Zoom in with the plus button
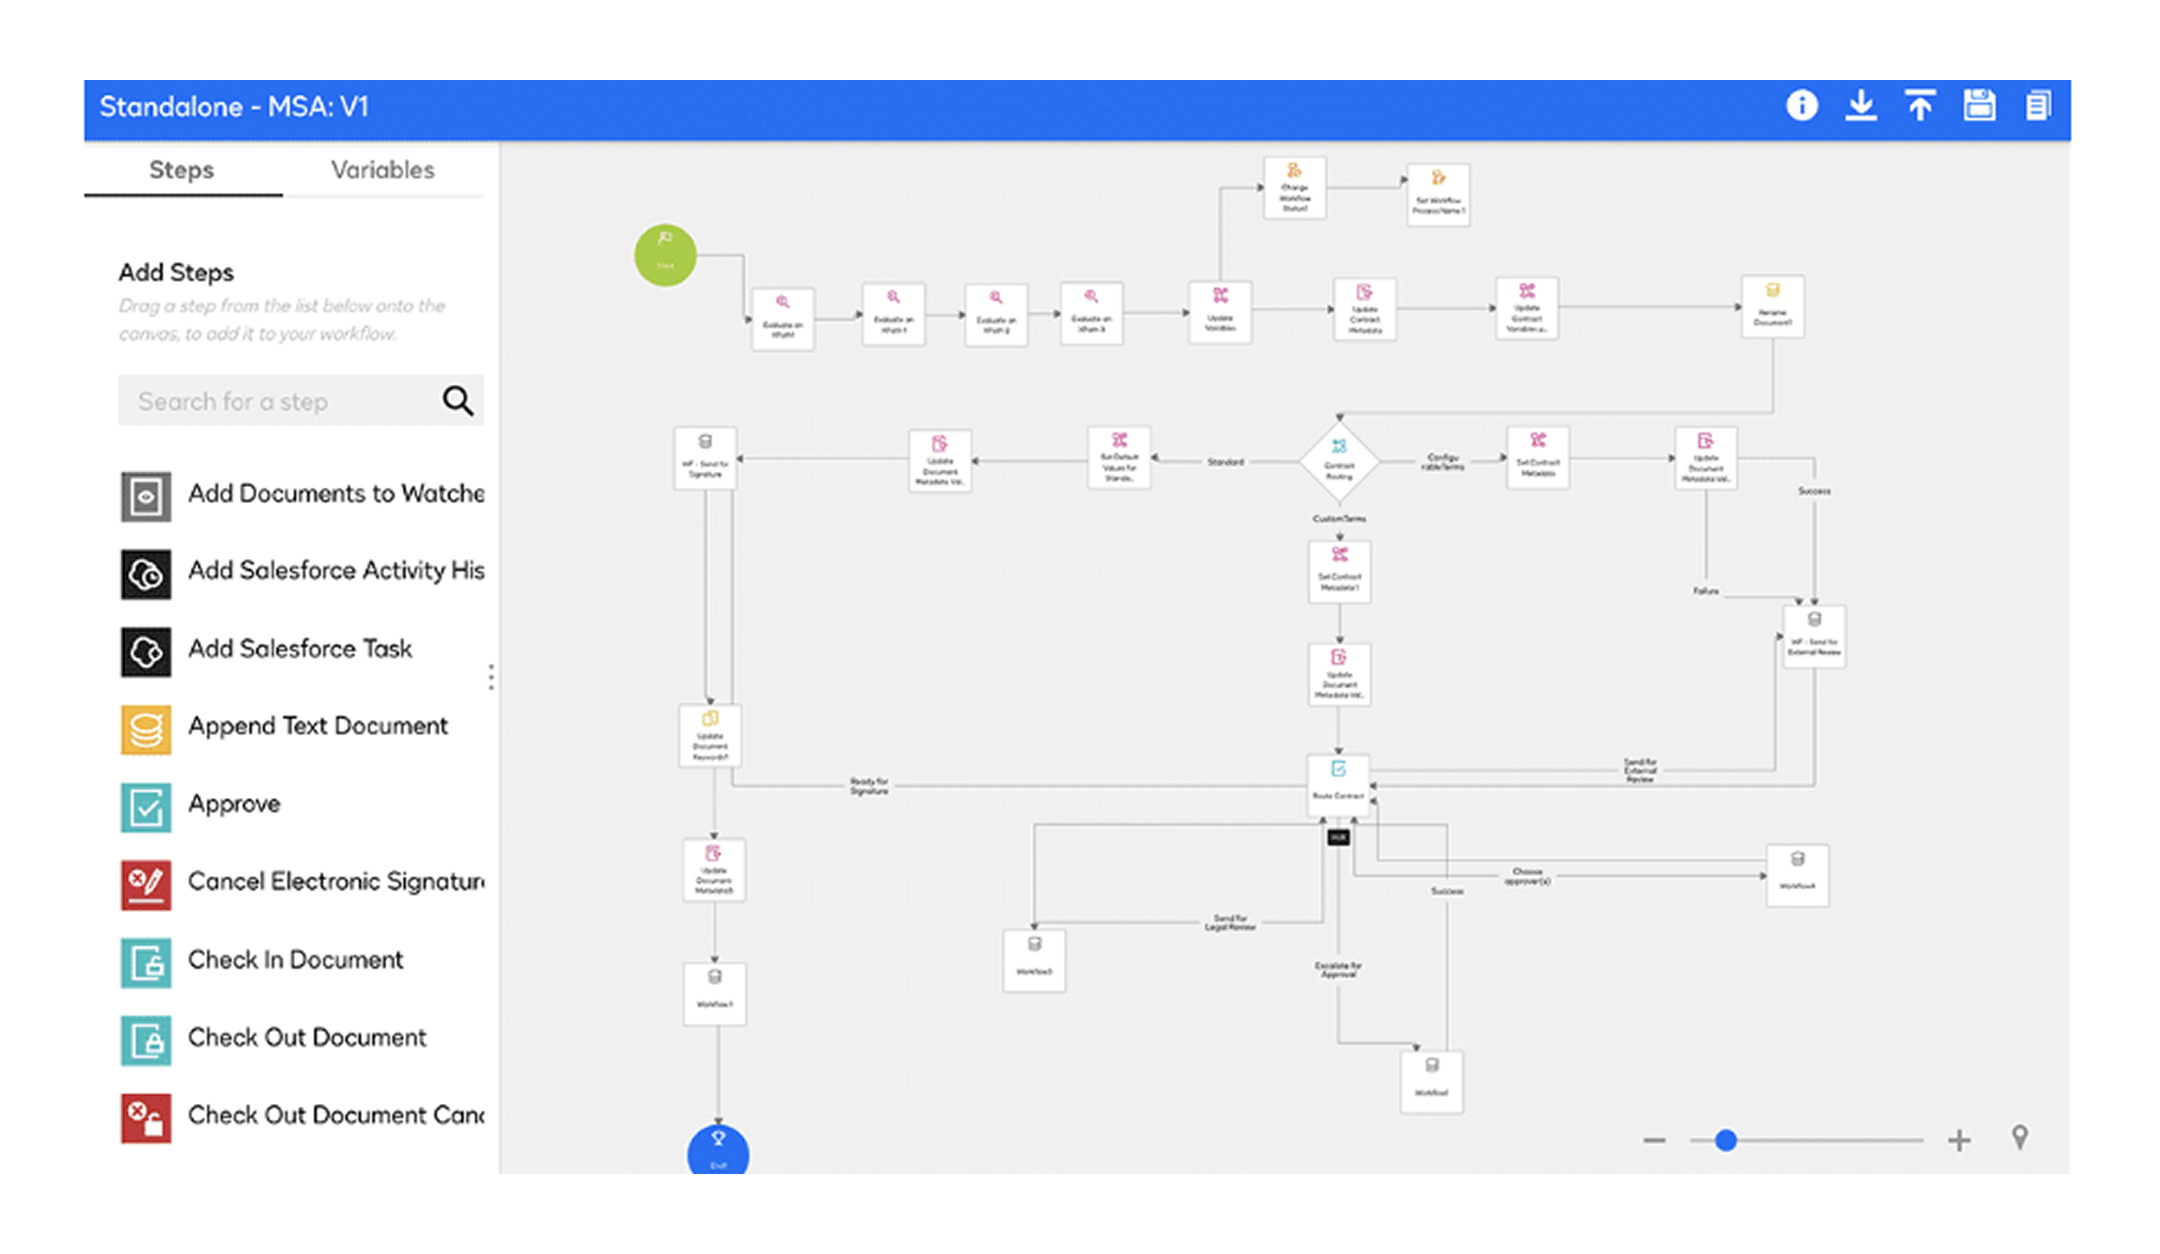 pyautogui.click(x=1958, y=1140)
